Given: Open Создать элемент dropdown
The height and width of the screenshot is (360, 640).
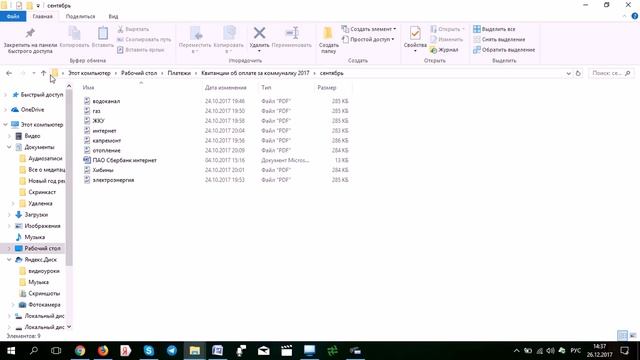Looking at the screenshot, I should 369,29.
